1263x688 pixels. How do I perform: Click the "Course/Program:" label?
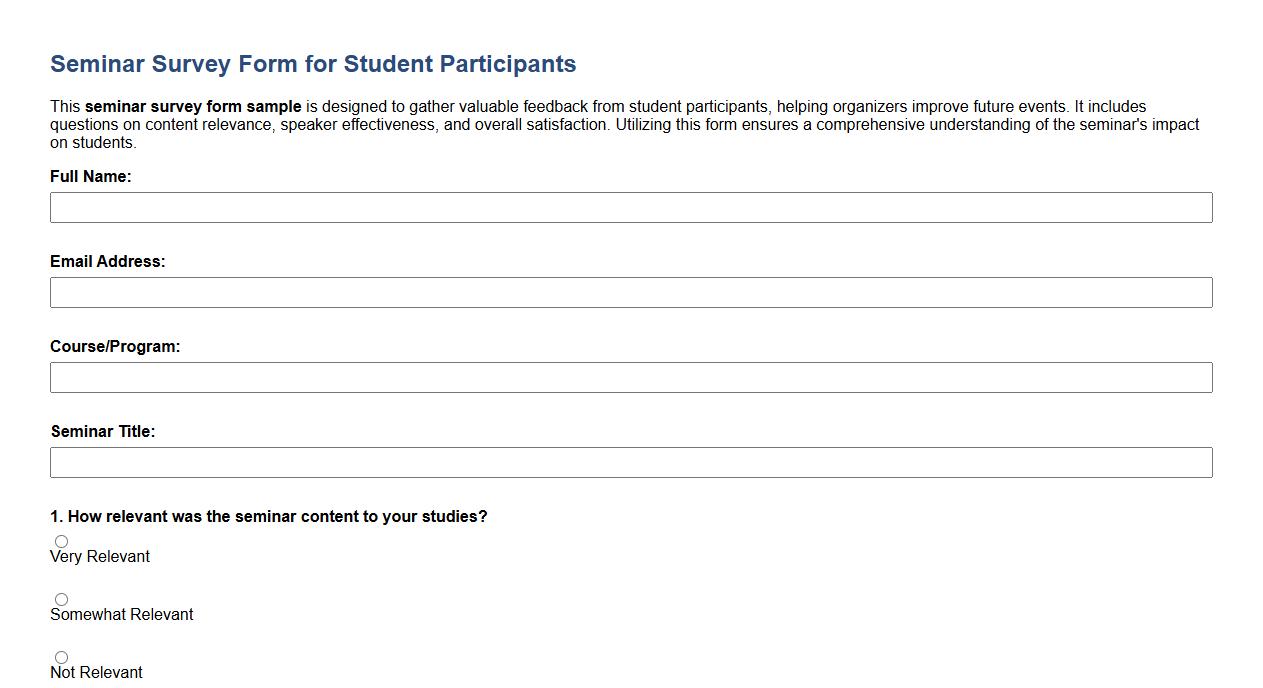(x=113, y=346)
